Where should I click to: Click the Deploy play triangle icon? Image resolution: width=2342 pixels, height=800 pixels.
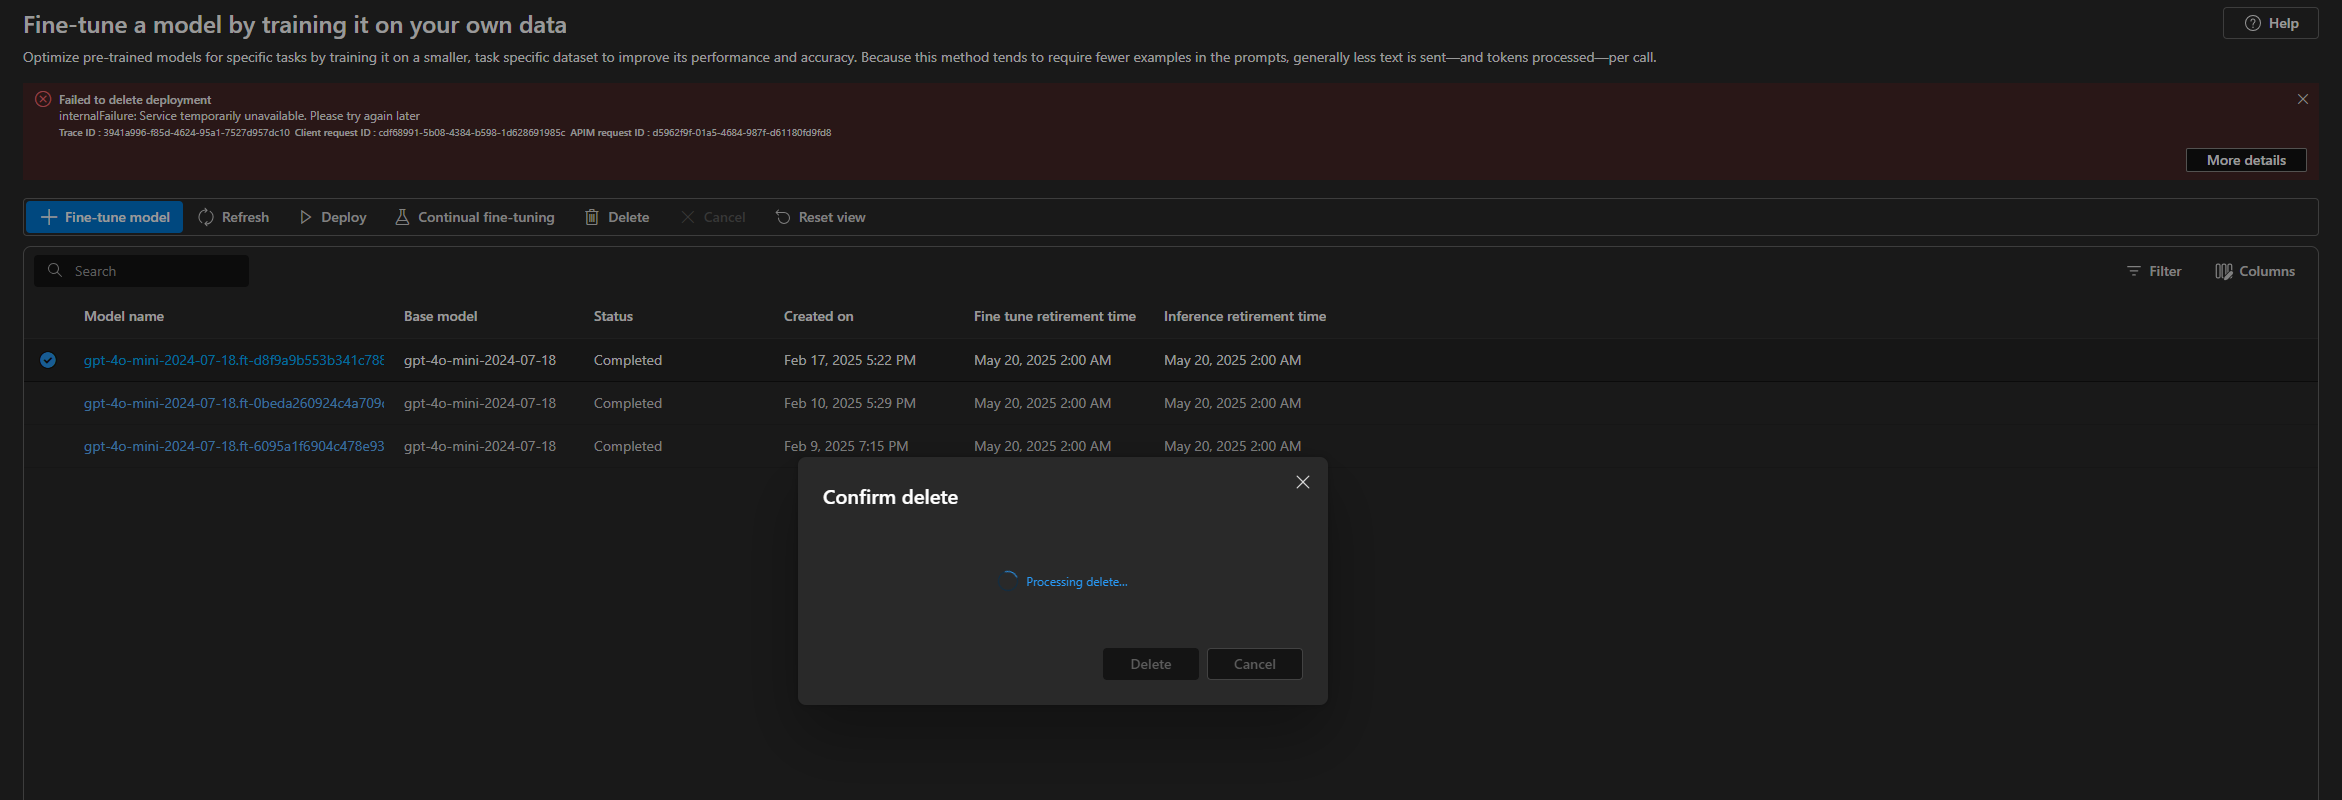pyautogui.click(x=306, y=217)
